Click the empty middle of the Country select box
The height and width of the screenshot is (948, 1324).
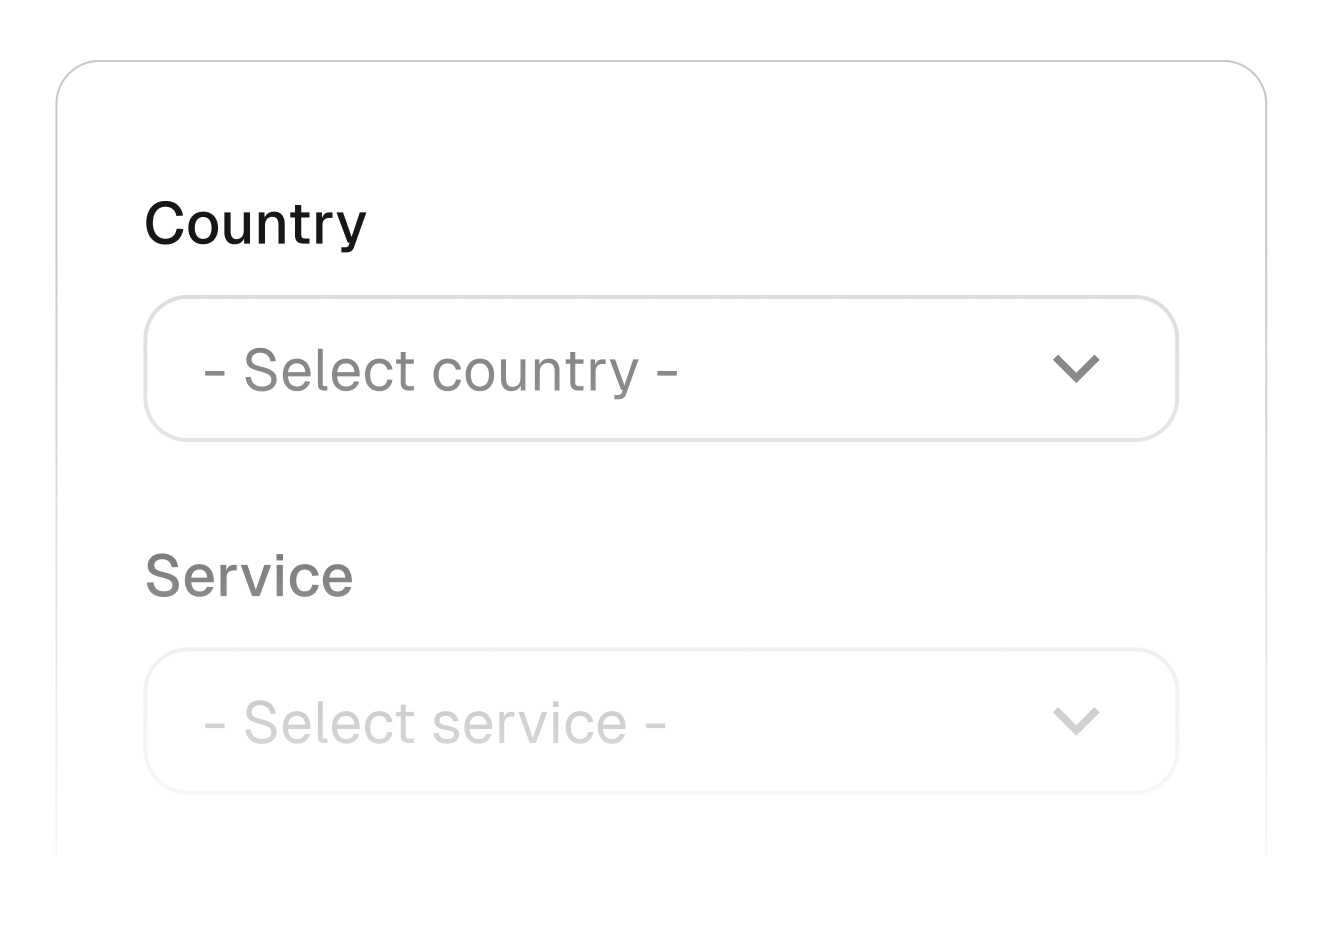point(860,369)
